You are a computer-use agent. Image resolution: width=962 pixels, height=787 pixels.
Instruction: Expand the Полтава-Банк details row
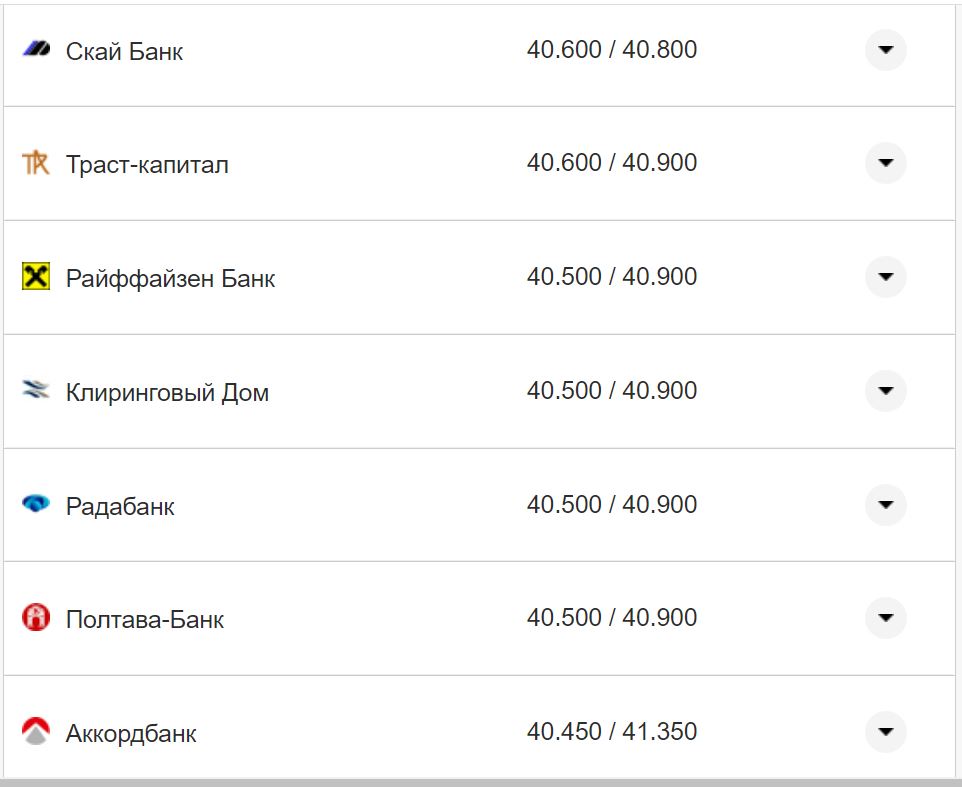(x=884, y=618)
